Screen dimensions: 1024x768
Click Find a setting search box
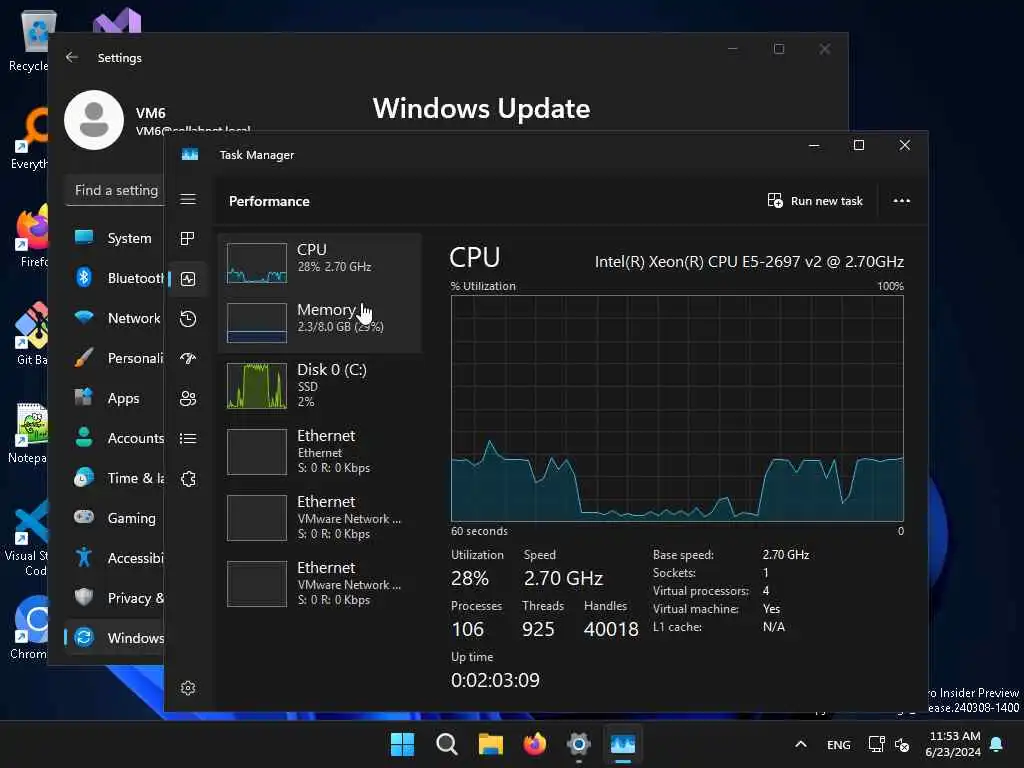[x=116, y=190]
